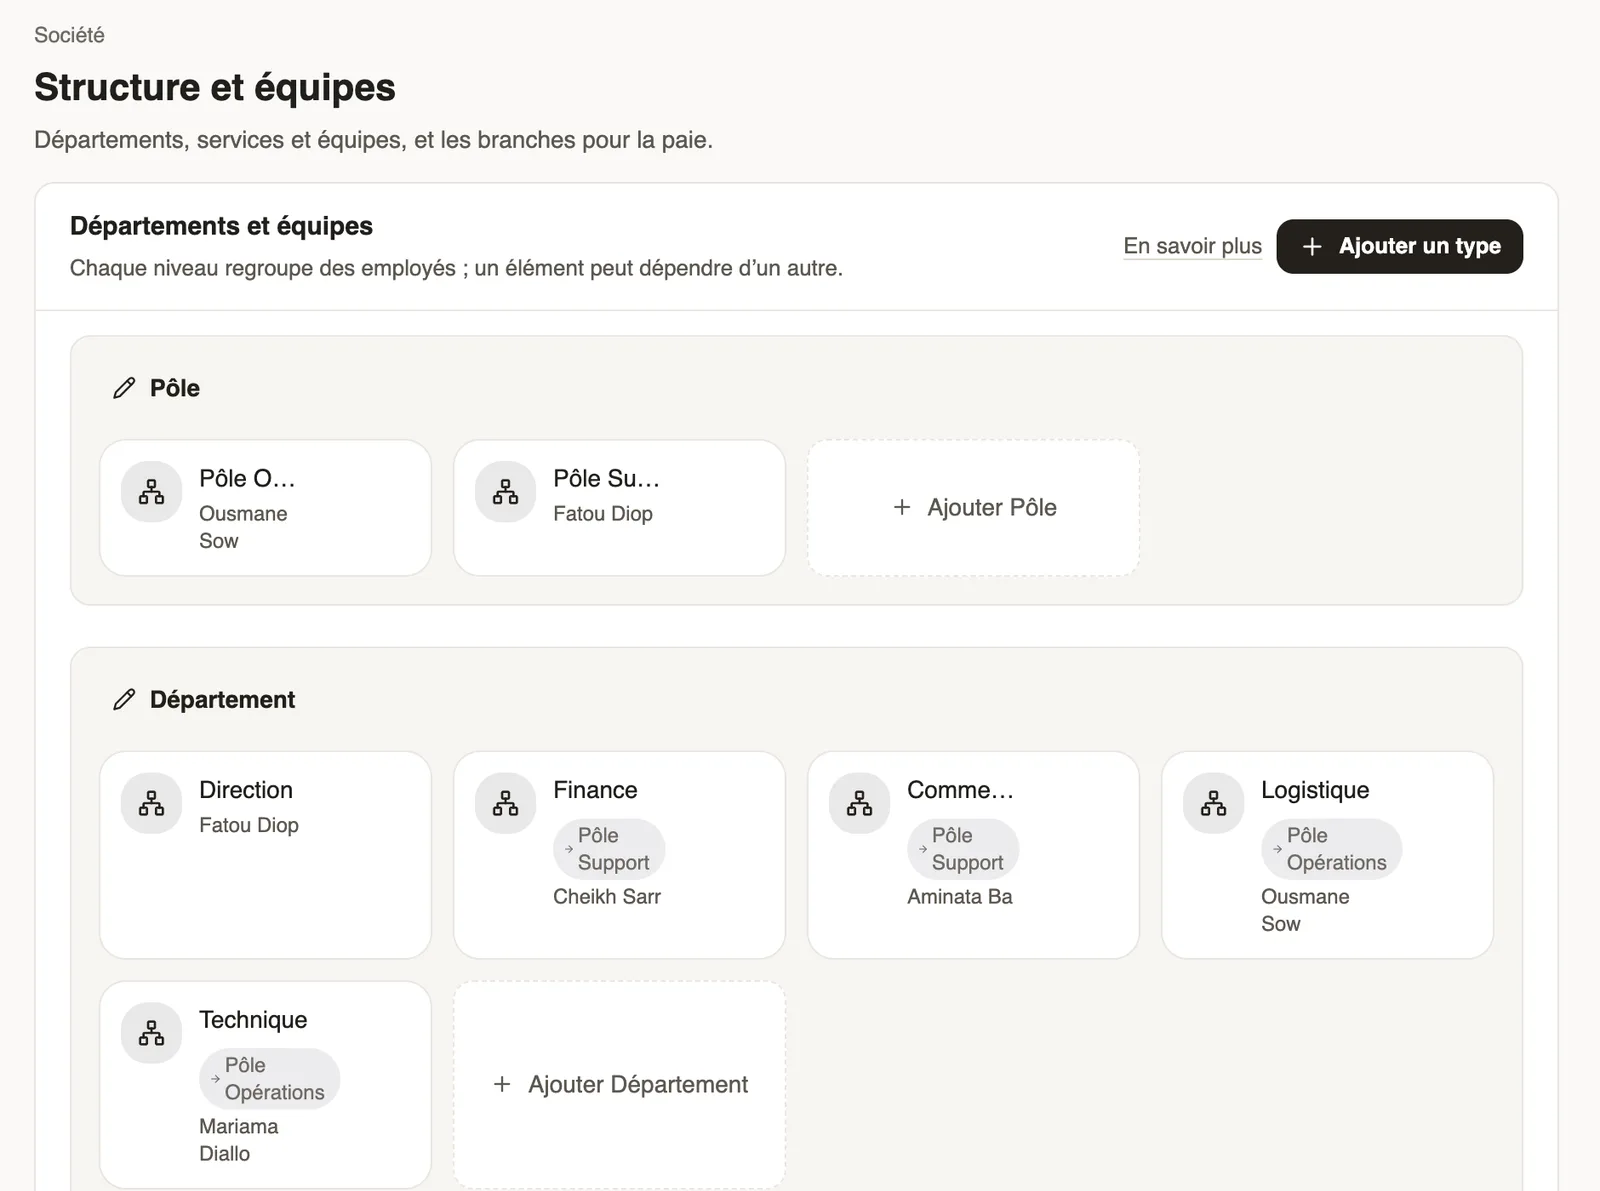Click the org chart icon on Direction card
This screenshot has height=1191, width=1600.
[x=151, y=803]
